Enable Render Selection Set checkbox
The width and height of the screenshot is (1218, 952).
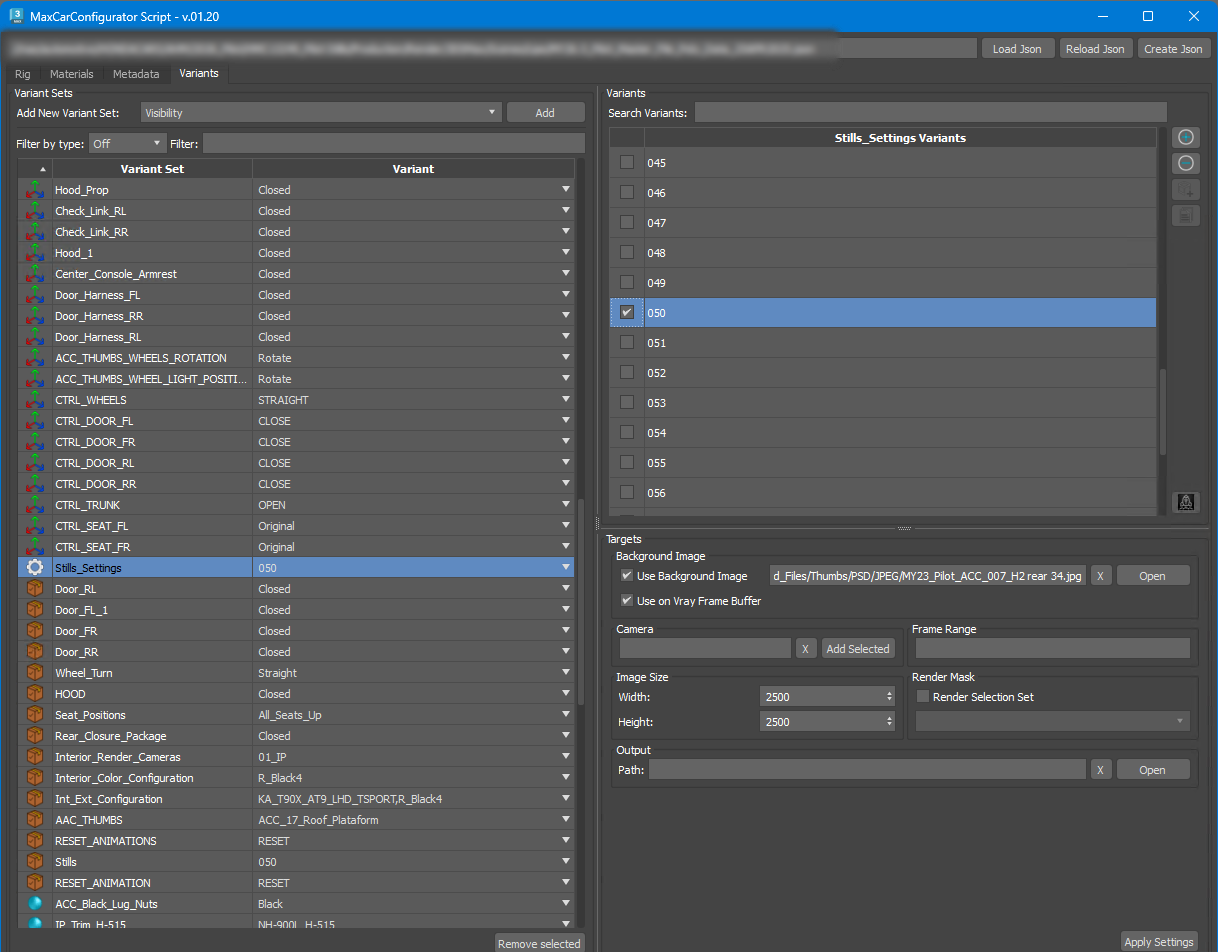[923, 696]
